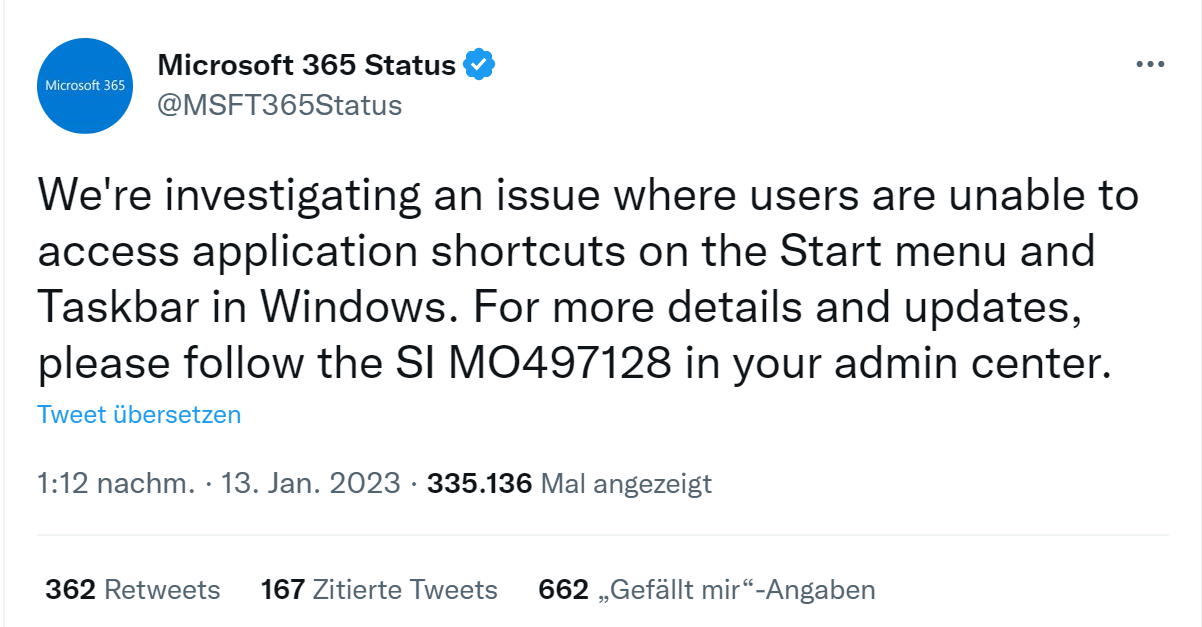Click the @MSFT365Status handle
This screenshot has height=627, width=1202.
pyautogui.click(x=280, y=105)
